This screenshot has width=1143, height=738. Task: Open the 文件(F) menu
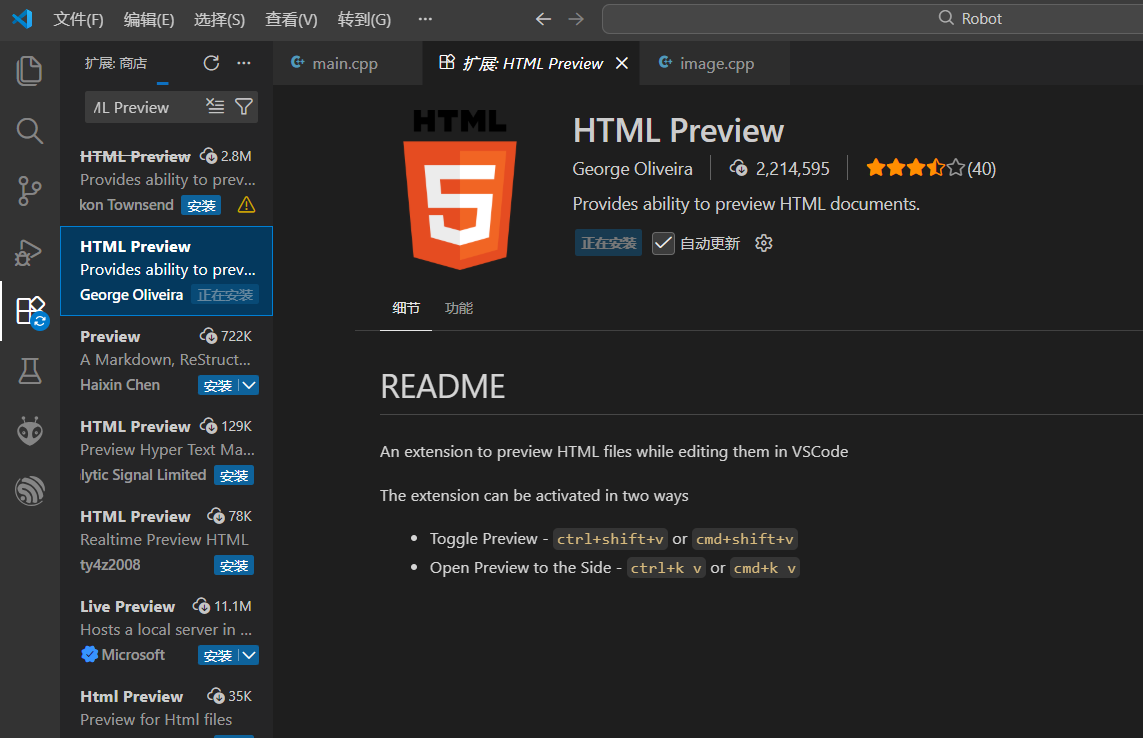click(x=78, y=19)
